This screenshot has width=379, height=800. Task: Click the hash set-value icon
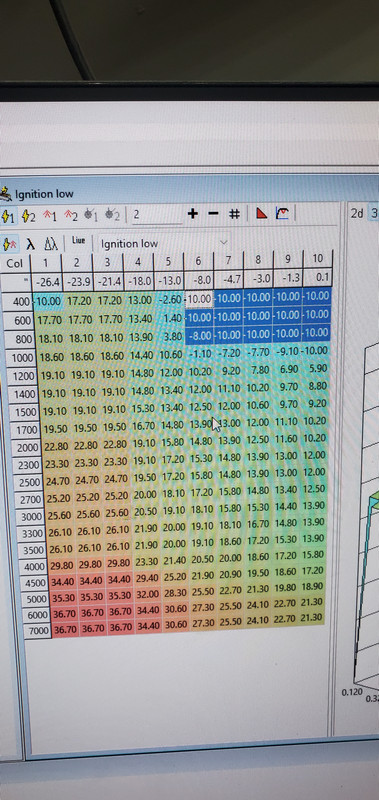(234, 214)
